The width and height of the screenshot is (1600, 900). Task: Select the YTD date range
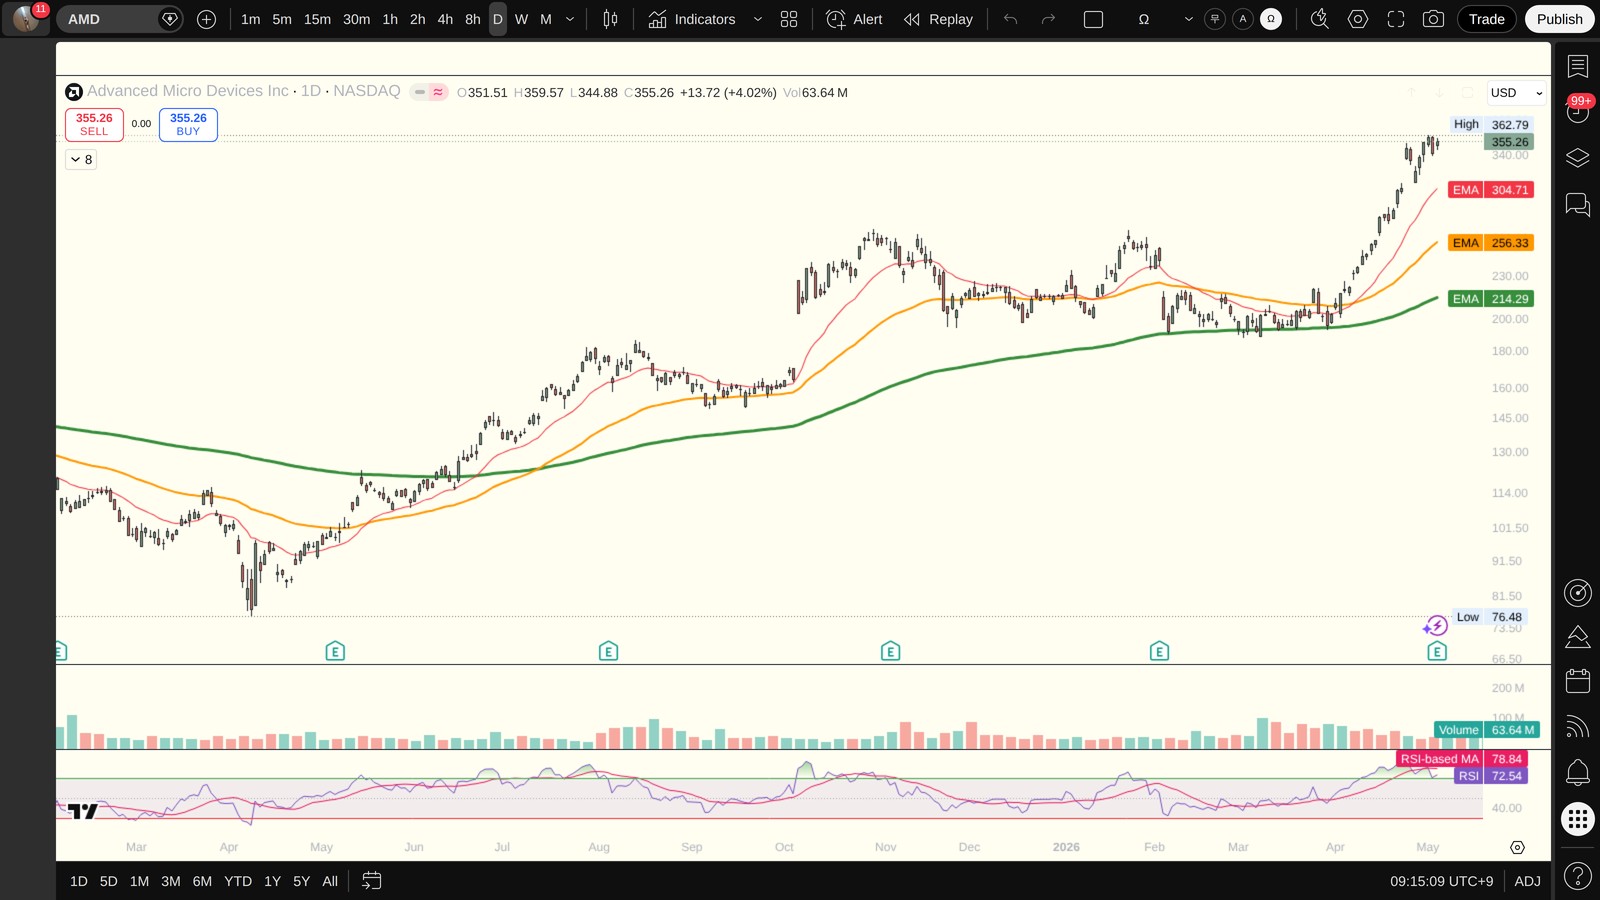(238, 881)
